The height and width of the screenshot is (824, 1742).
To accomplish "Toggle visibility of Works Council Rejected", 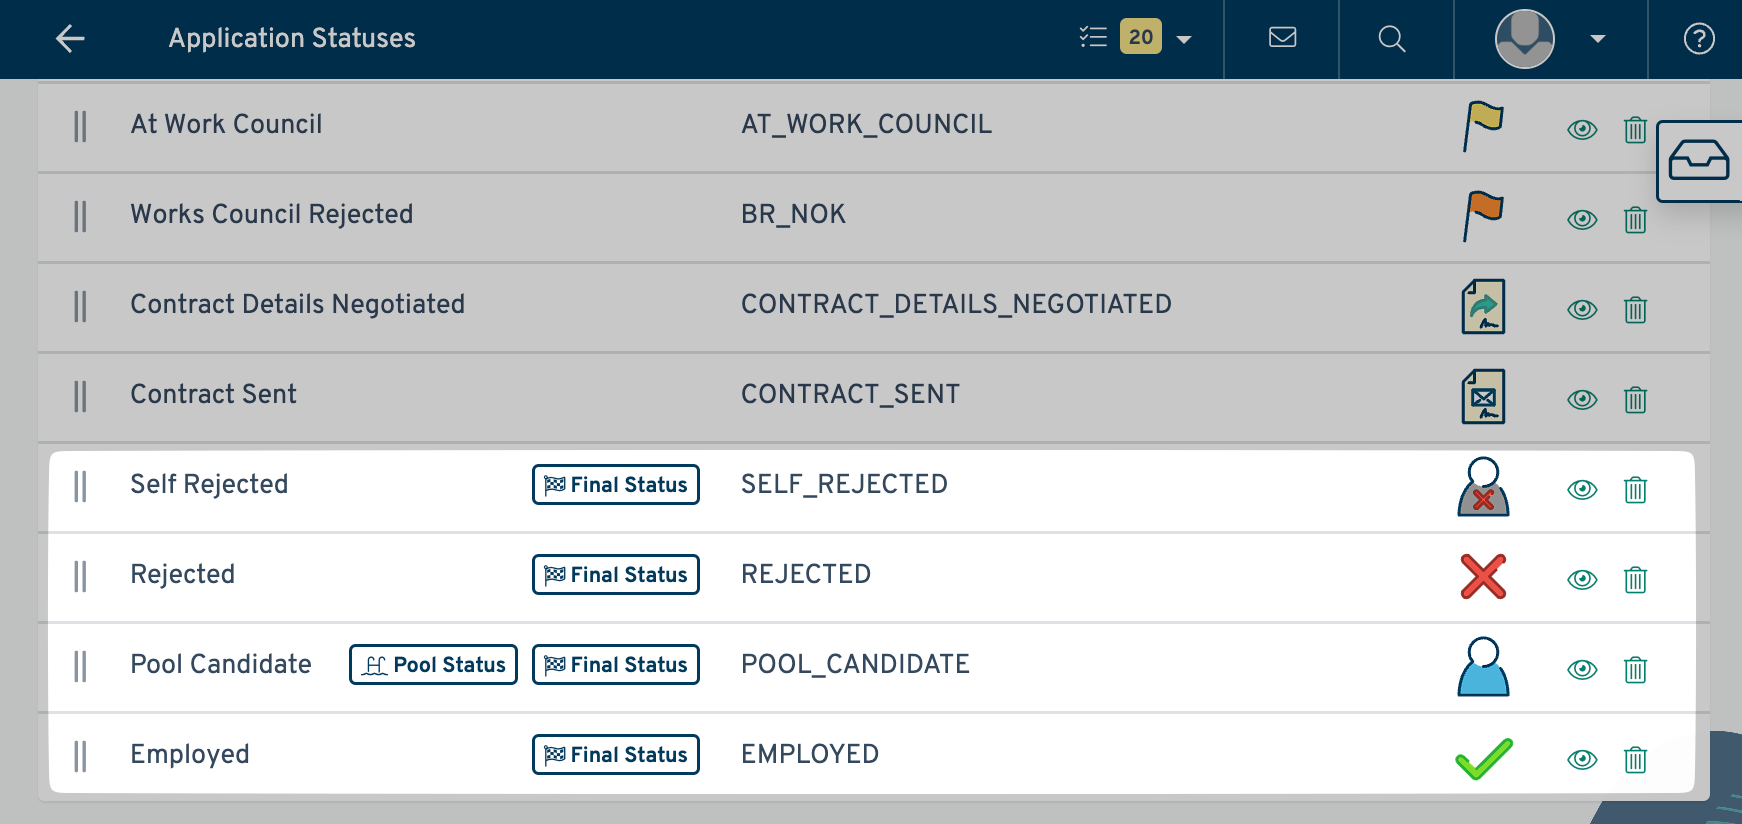I will [1581, 219].
